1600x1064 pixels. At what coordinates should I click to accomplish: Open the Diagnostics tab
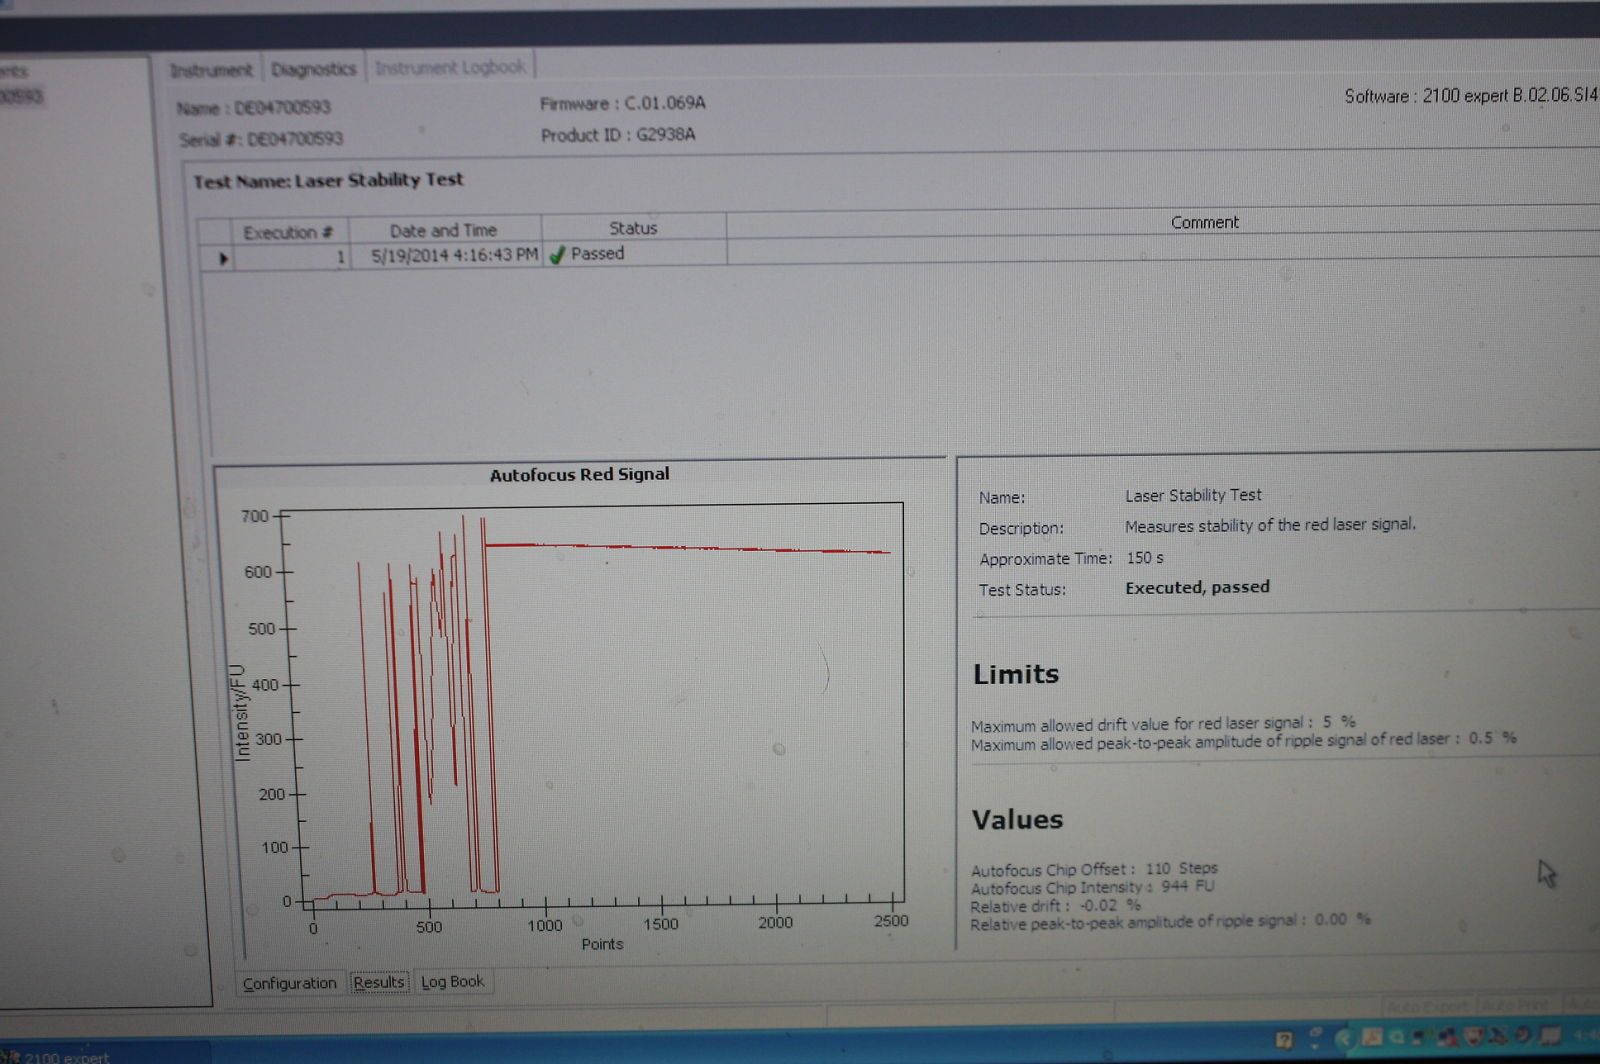point(313,69)
